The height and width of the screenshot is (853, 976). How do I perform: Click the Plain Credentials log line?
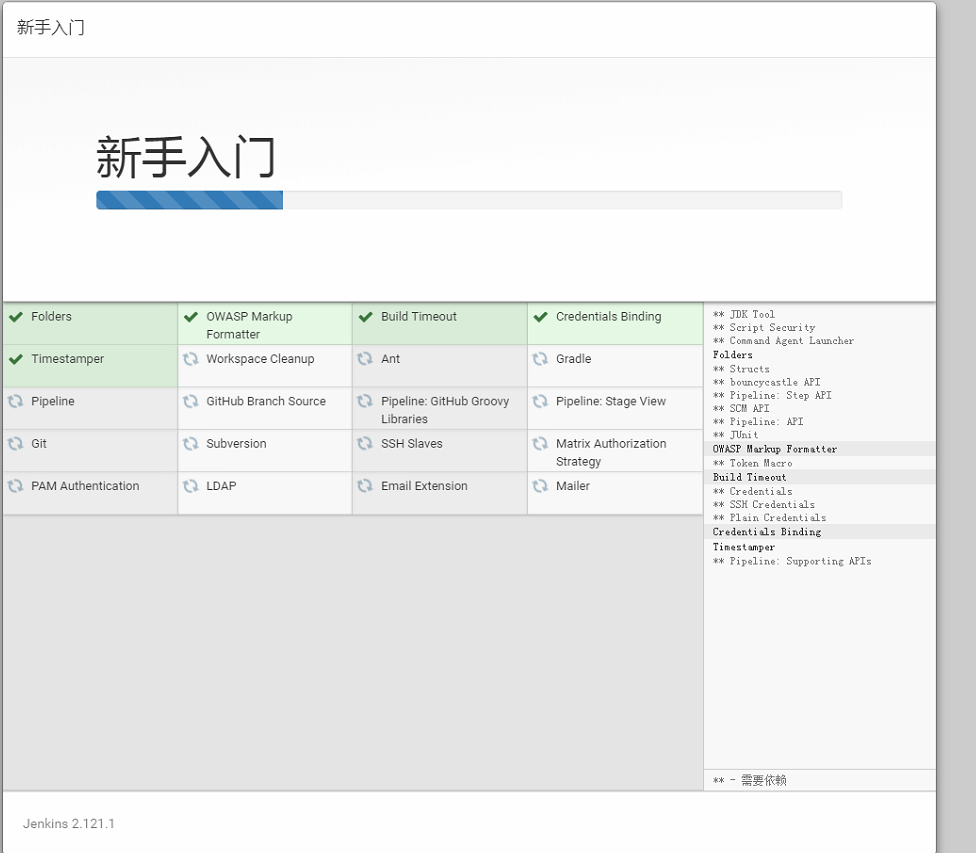click(x=769, y=517)
